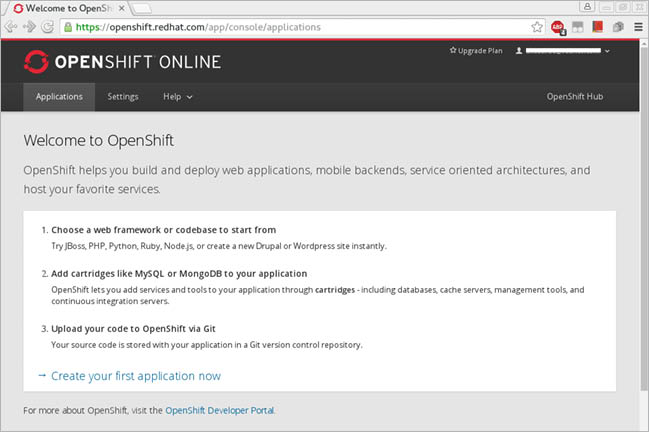The height and width of the screenshot is (432, 649).
Task: Select the Applications tab
Action: (59, 97)
